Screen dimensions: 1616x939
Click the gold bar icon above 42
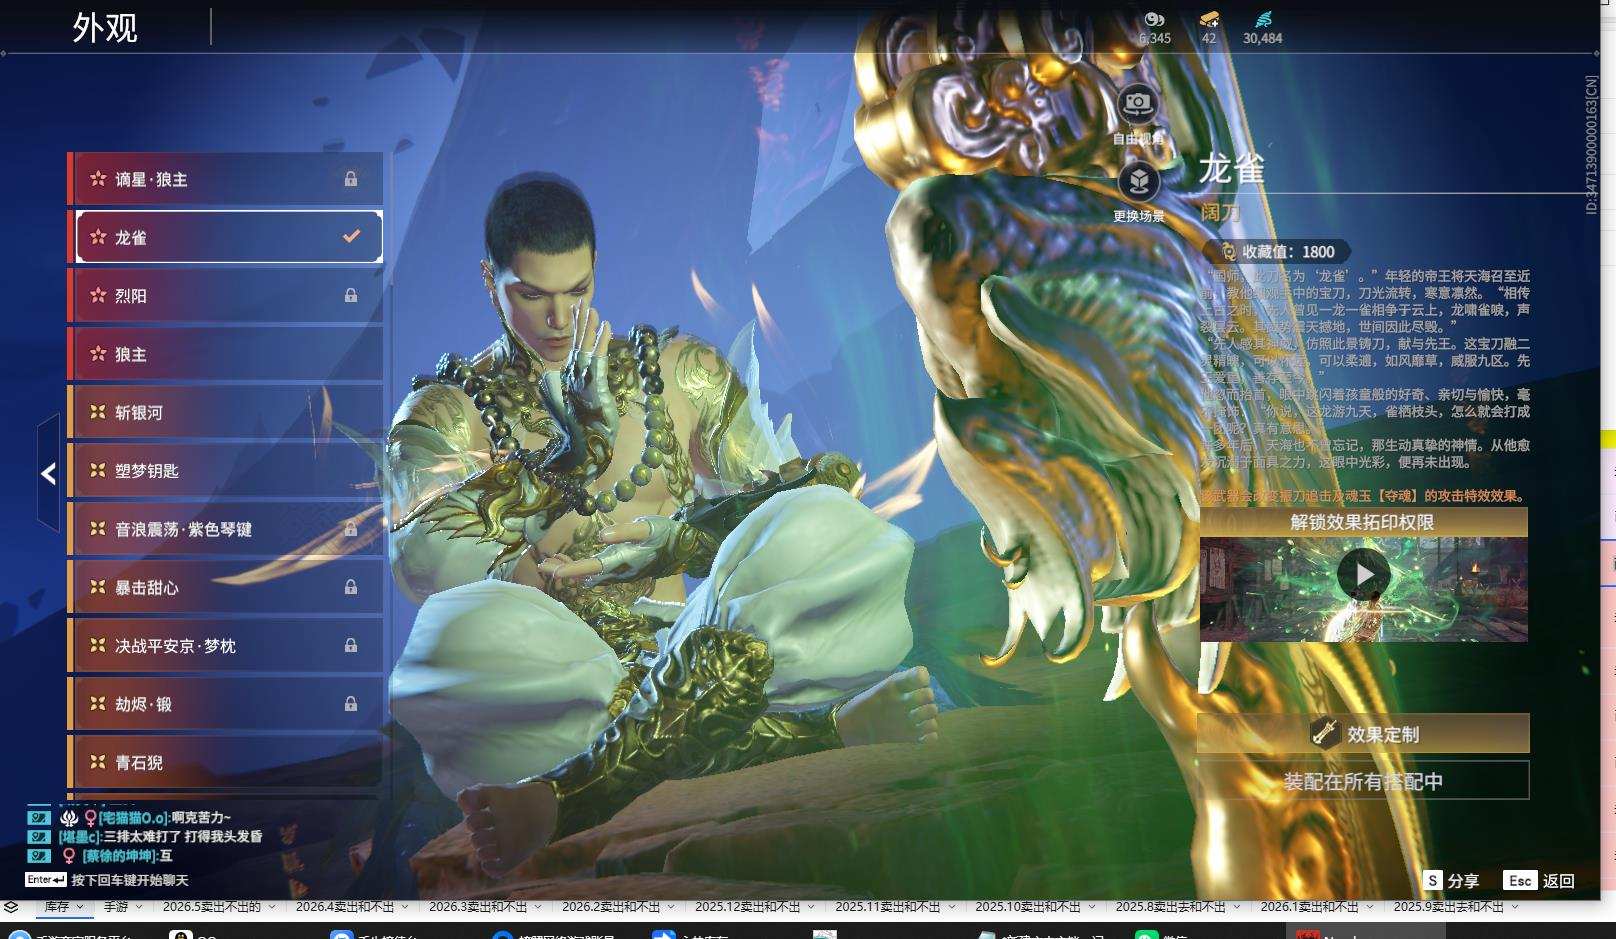coord(1209,18)
